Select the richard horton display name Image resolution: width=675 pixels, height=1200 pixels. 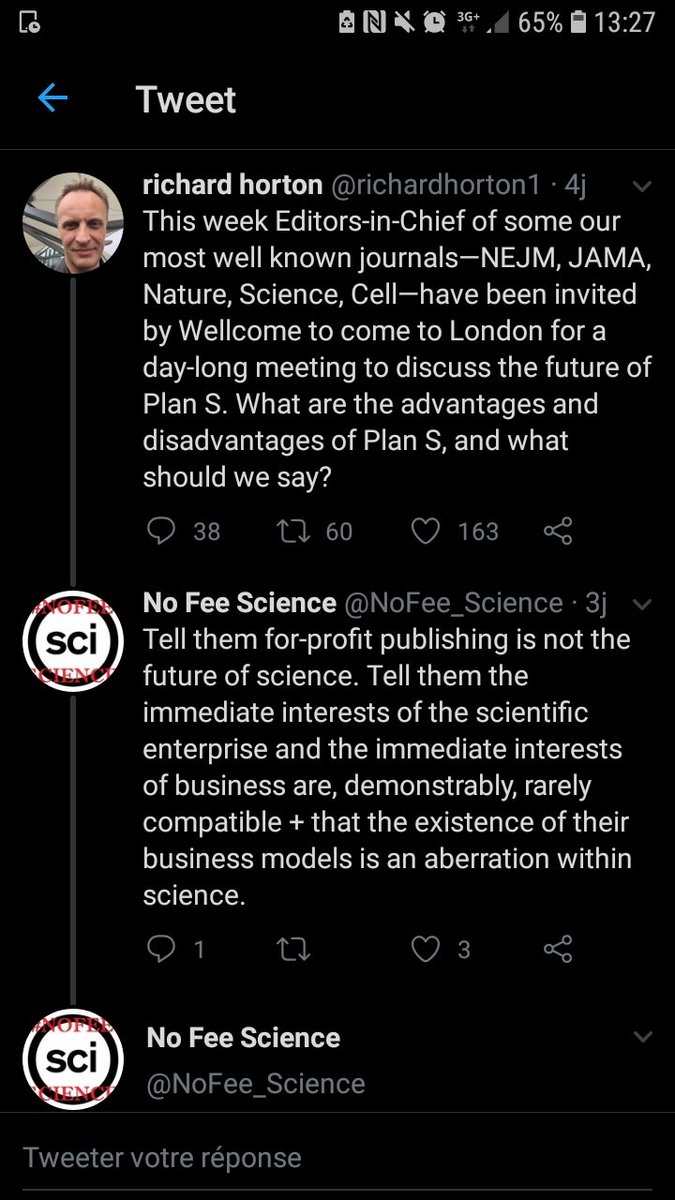[x=233, y=185]
